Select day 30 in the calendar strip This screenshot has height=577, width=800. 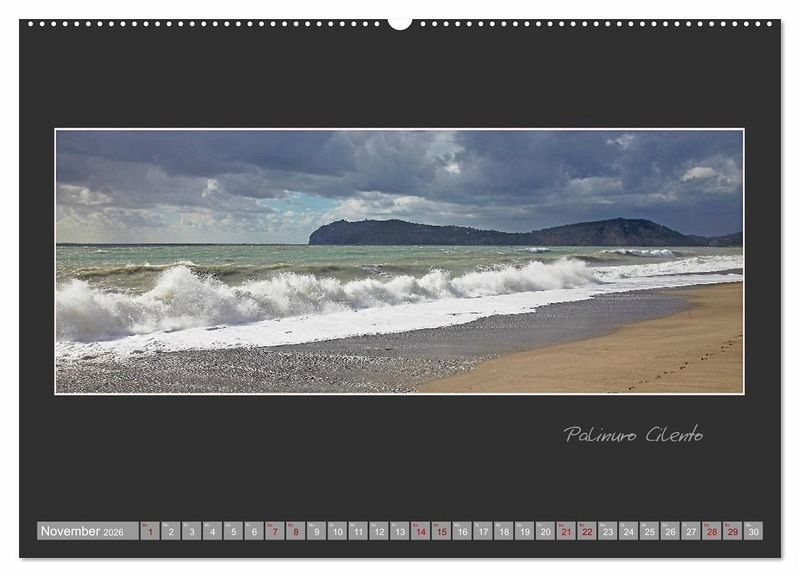click(753, 531)
